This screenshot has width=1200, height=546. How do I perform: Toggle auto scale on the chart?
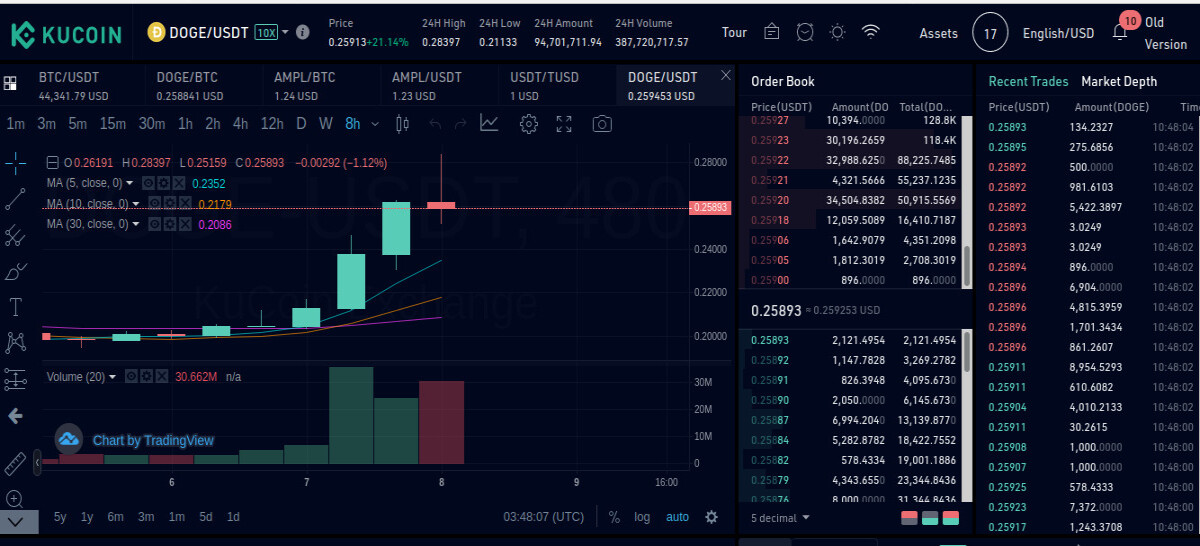click(677, 517)
